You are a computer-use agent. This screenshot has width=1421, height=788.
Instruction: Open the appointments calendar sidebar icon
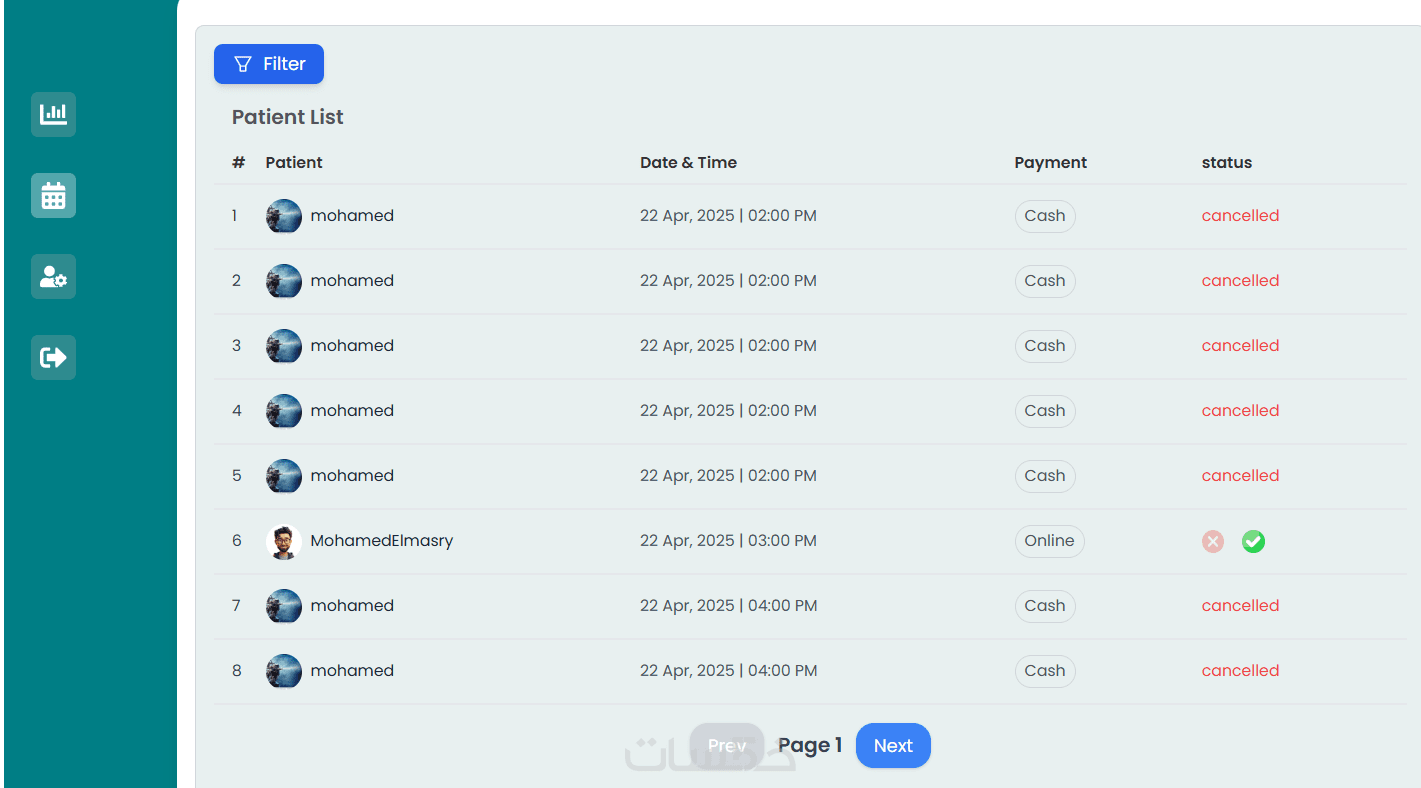(53, 196)
